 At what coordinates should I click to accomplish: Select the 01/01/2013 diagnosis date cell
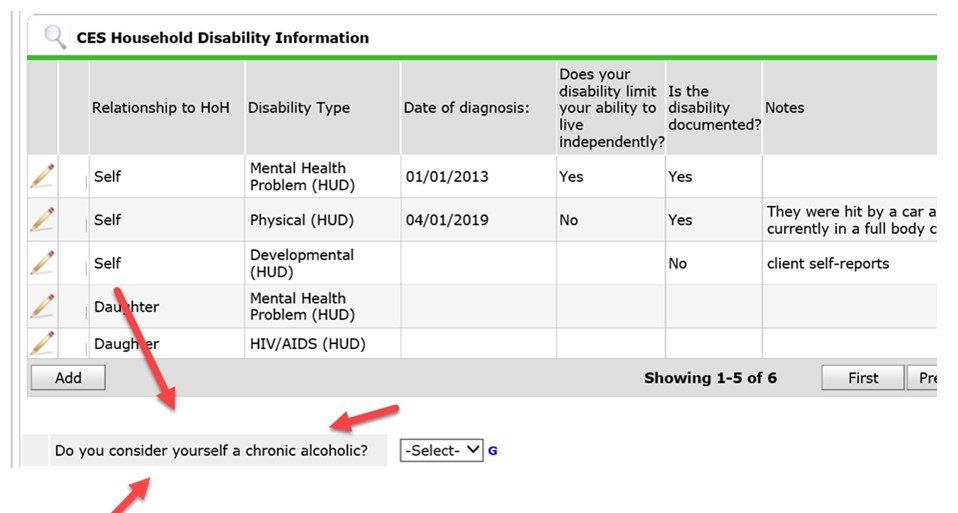[x=447, y=177]
